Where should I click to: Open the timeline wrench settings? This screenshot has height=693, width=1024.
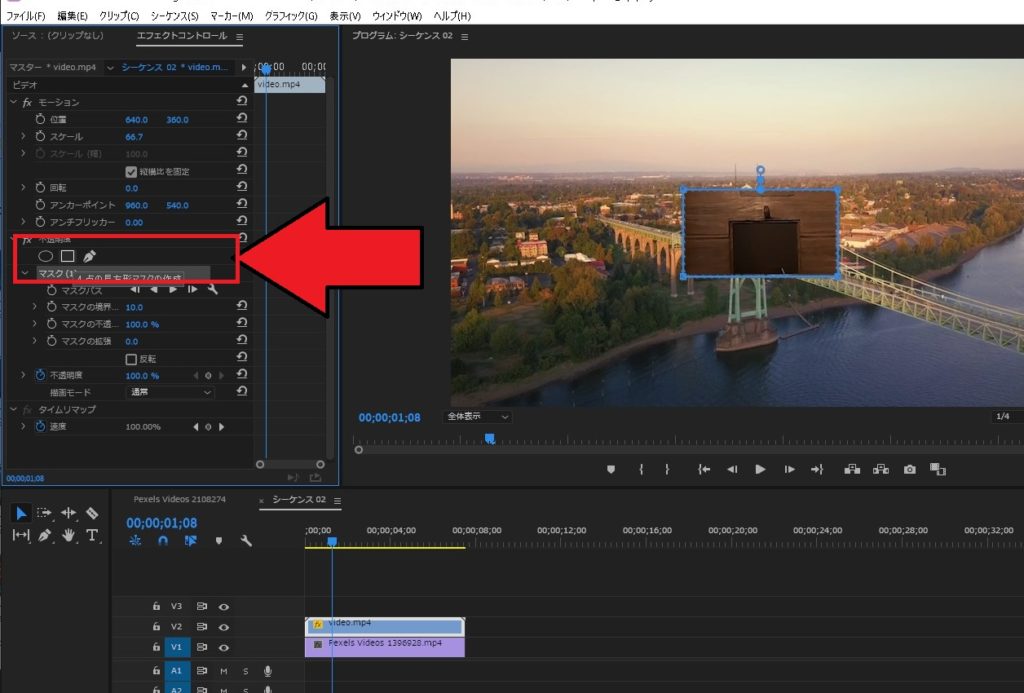tap(246, 540)
